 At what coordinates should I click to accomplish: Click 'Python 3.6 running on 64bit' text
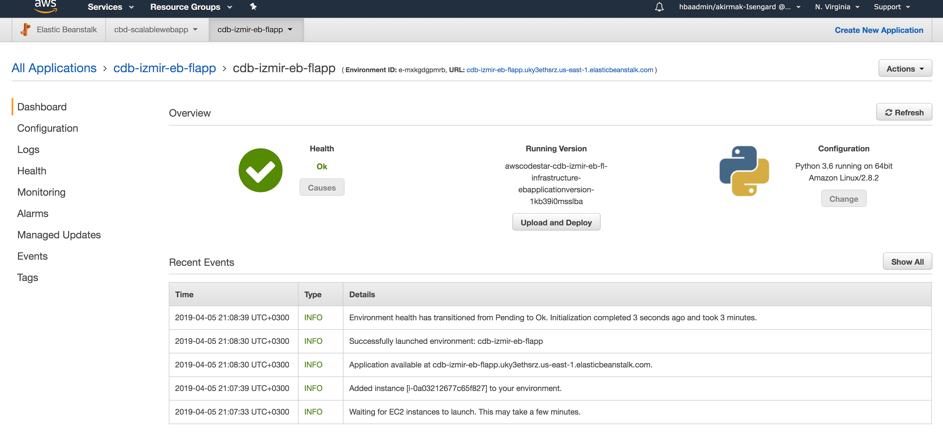tap(843, 167)
